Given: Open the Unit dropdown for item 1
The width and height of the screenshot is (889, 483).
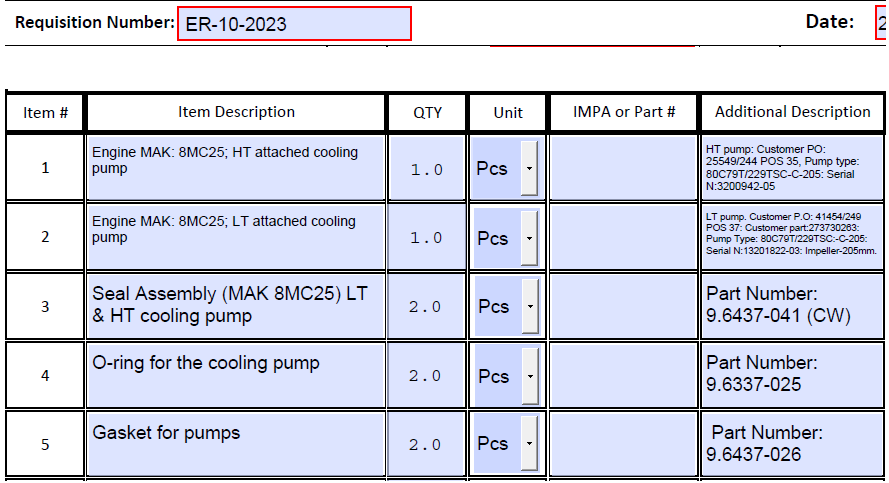Looking at the screenshot, I should point(529,168).
